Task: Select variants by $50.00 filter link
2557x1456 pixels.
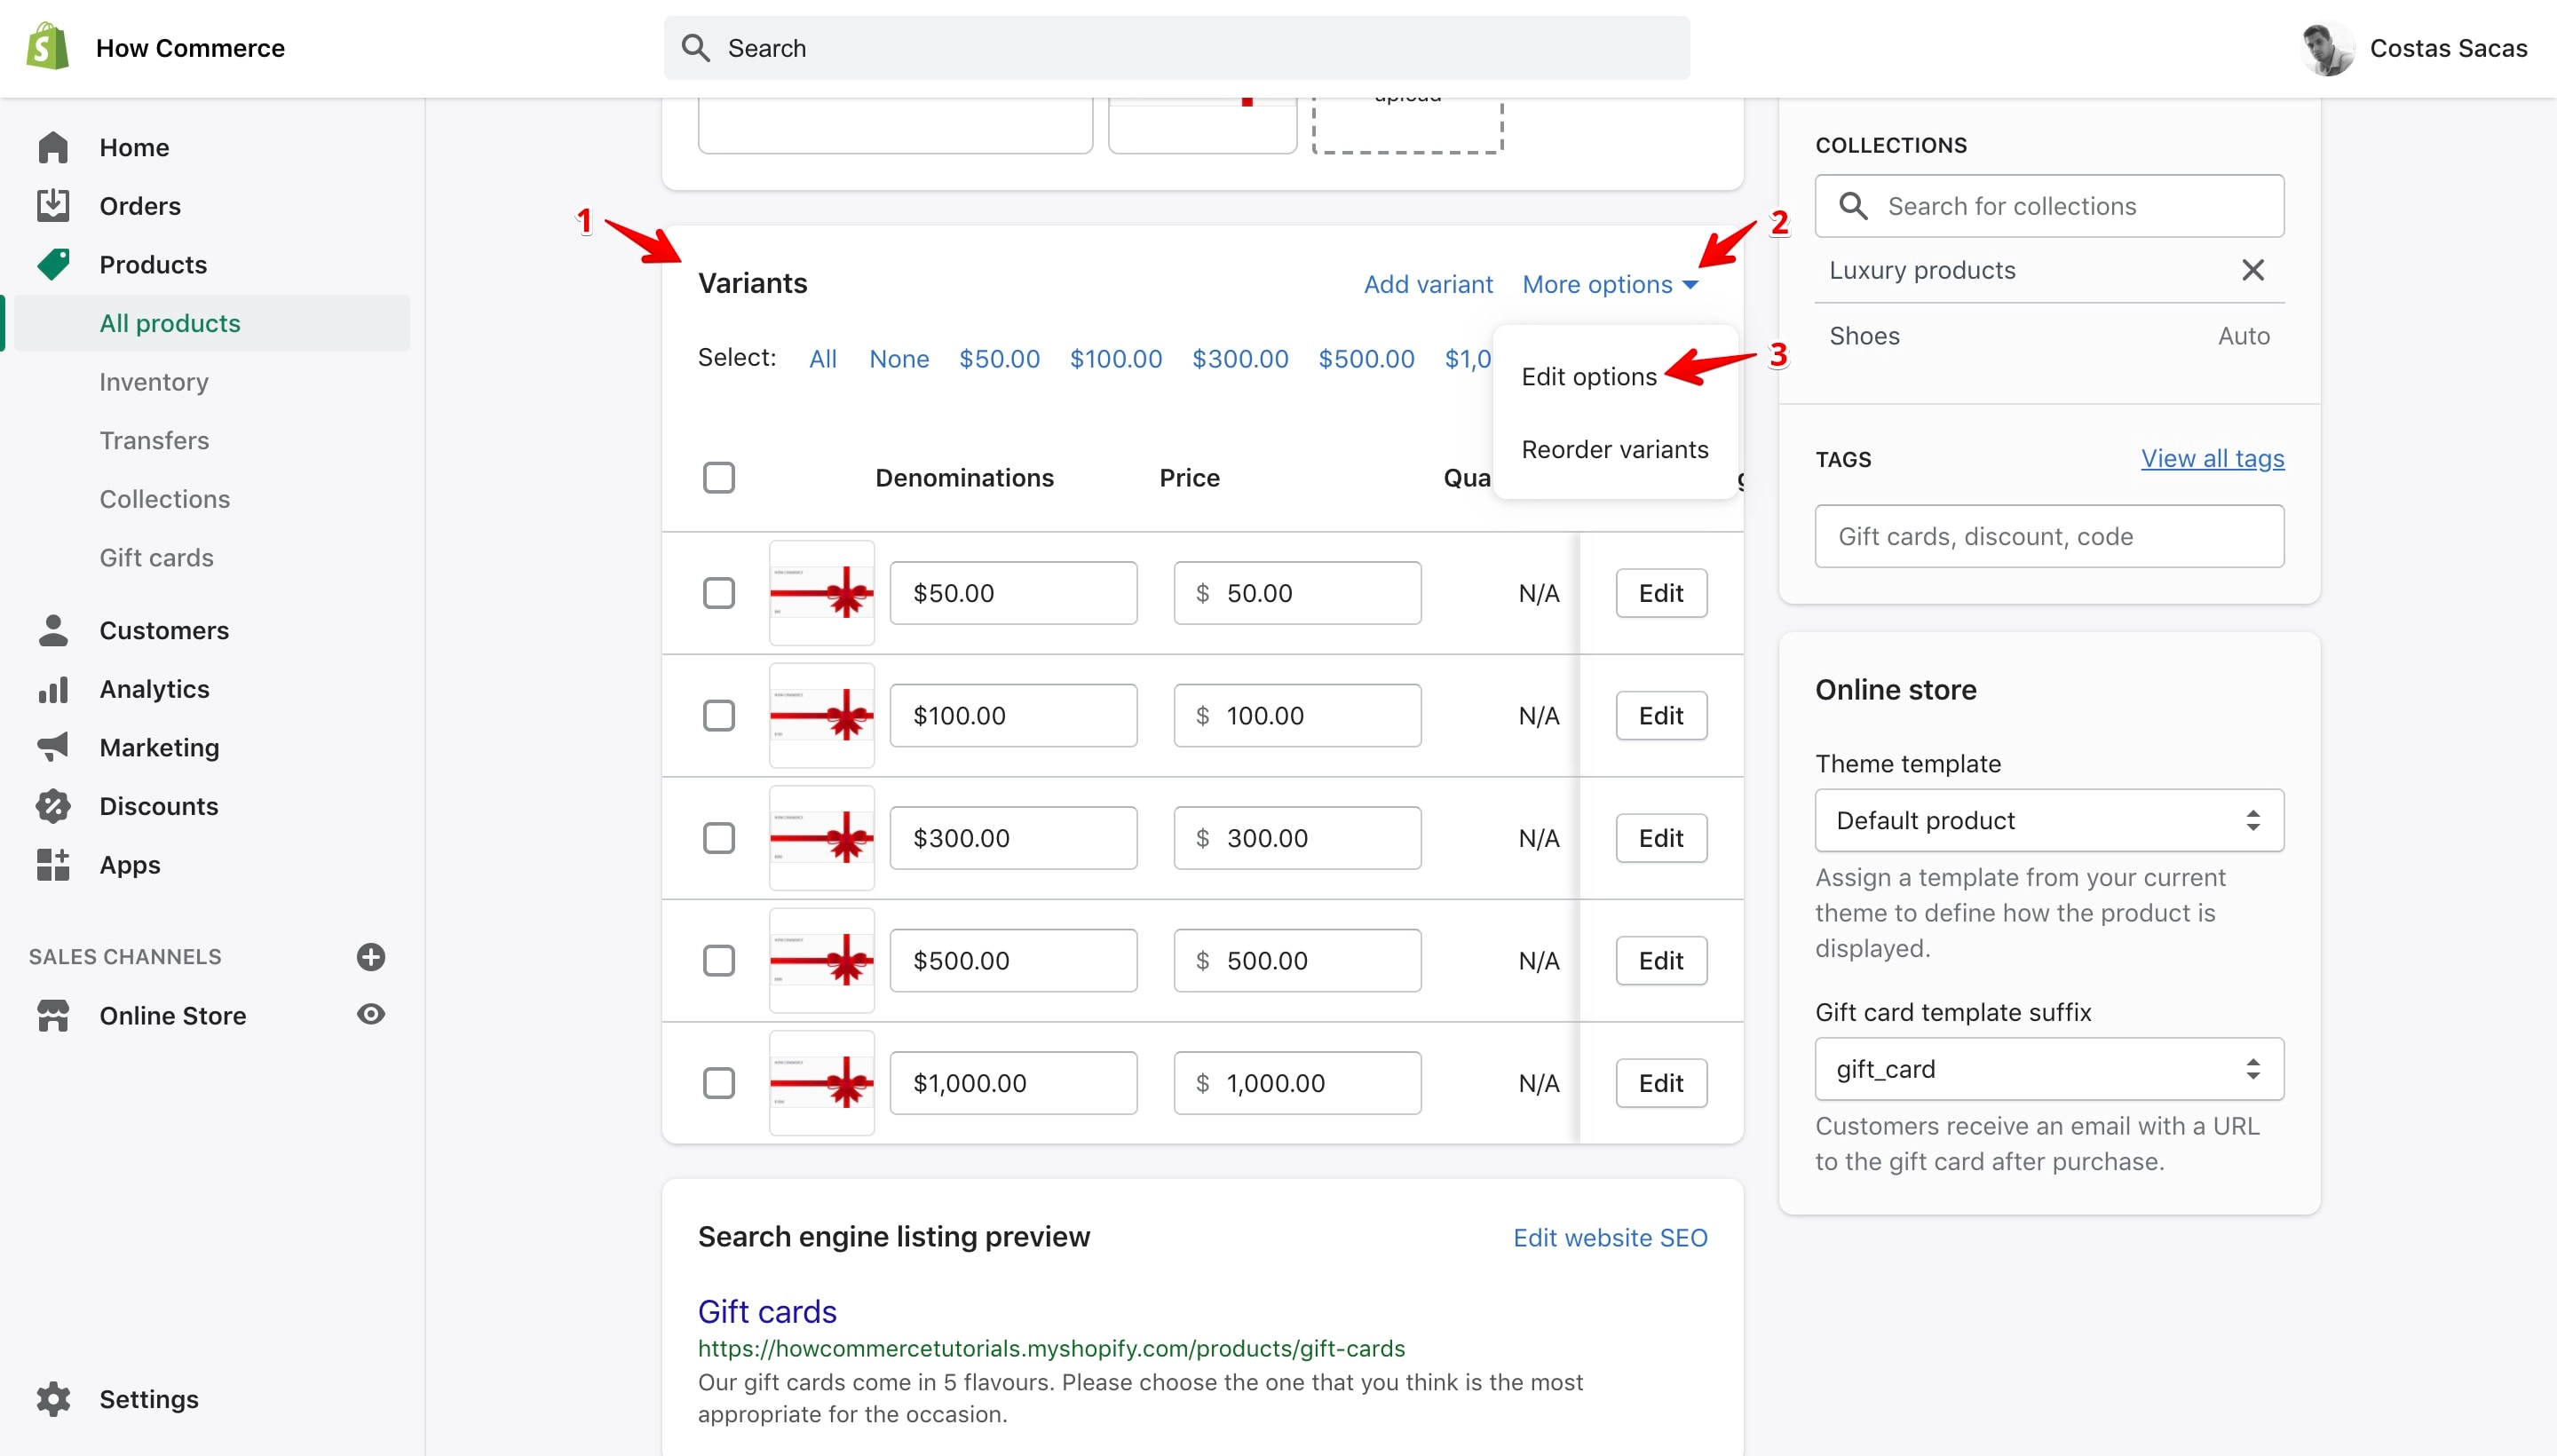Action: pyautogui.click(x=999, y=359)
